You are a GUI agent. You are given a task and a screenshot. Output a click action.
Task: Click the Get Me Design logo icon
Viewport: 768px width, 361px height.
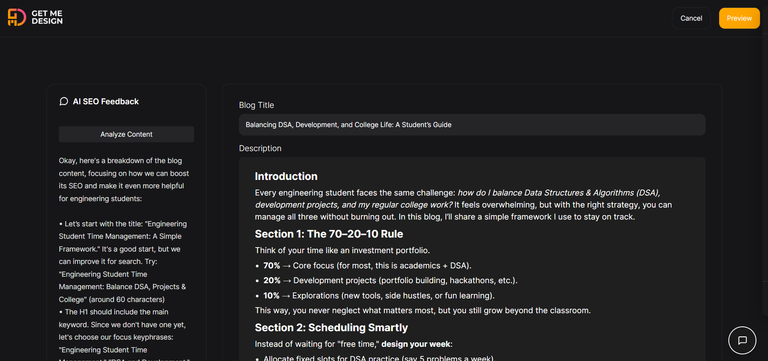(17, 18)
